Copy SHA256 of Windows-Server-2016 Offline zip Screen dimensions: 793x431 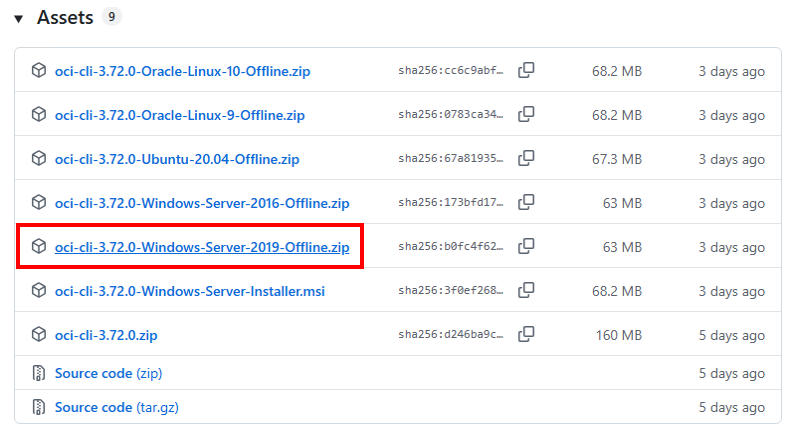pos(526,203)
